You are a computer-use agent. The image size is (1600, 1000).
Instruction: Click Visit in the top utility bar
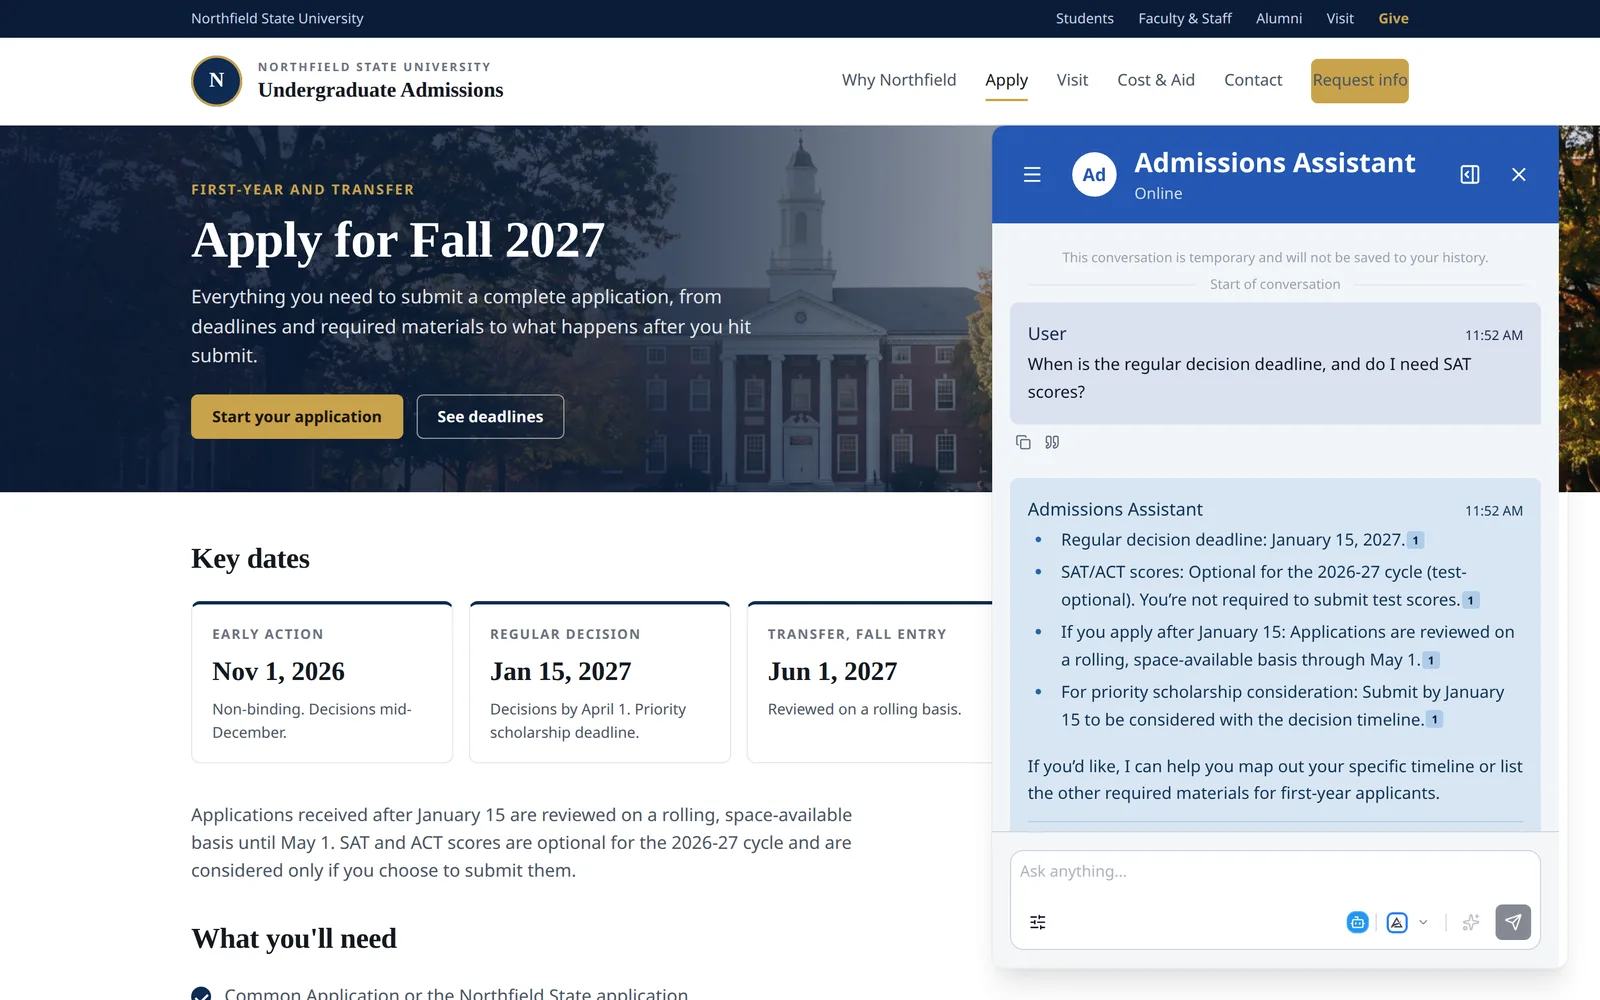click(x=1340, y=19)
